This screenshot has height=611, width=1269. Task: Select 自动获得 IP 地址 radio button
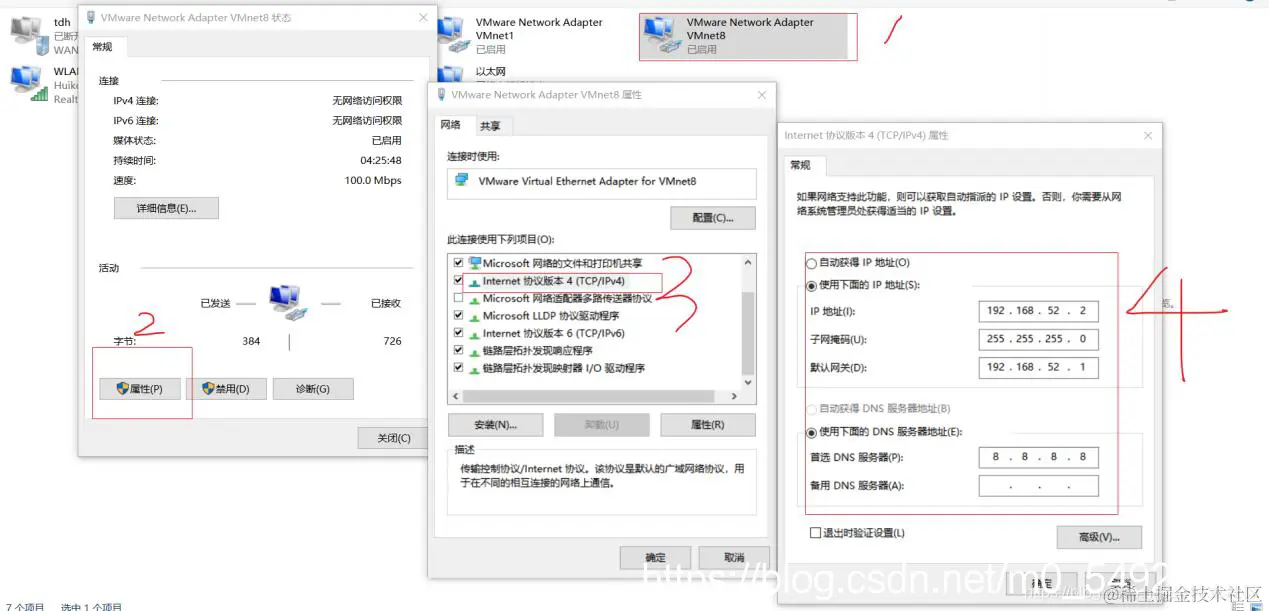tap(811, 263)
